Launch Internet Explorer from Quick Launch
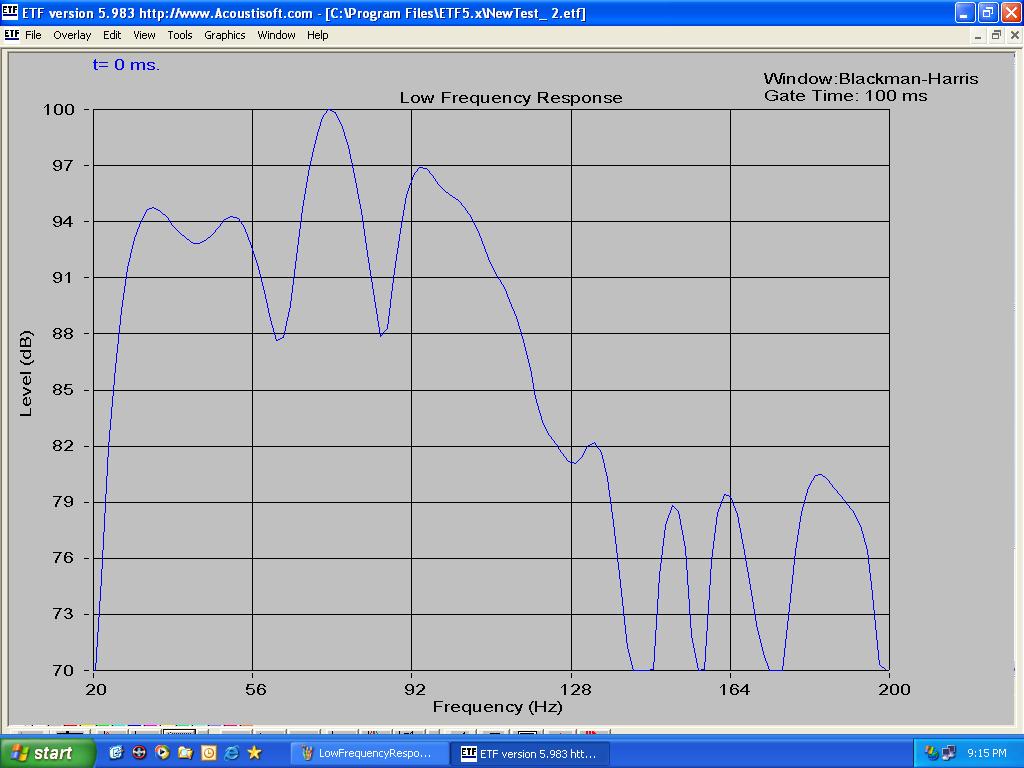Screen dimensions: 1024x768 pos(231,753)
